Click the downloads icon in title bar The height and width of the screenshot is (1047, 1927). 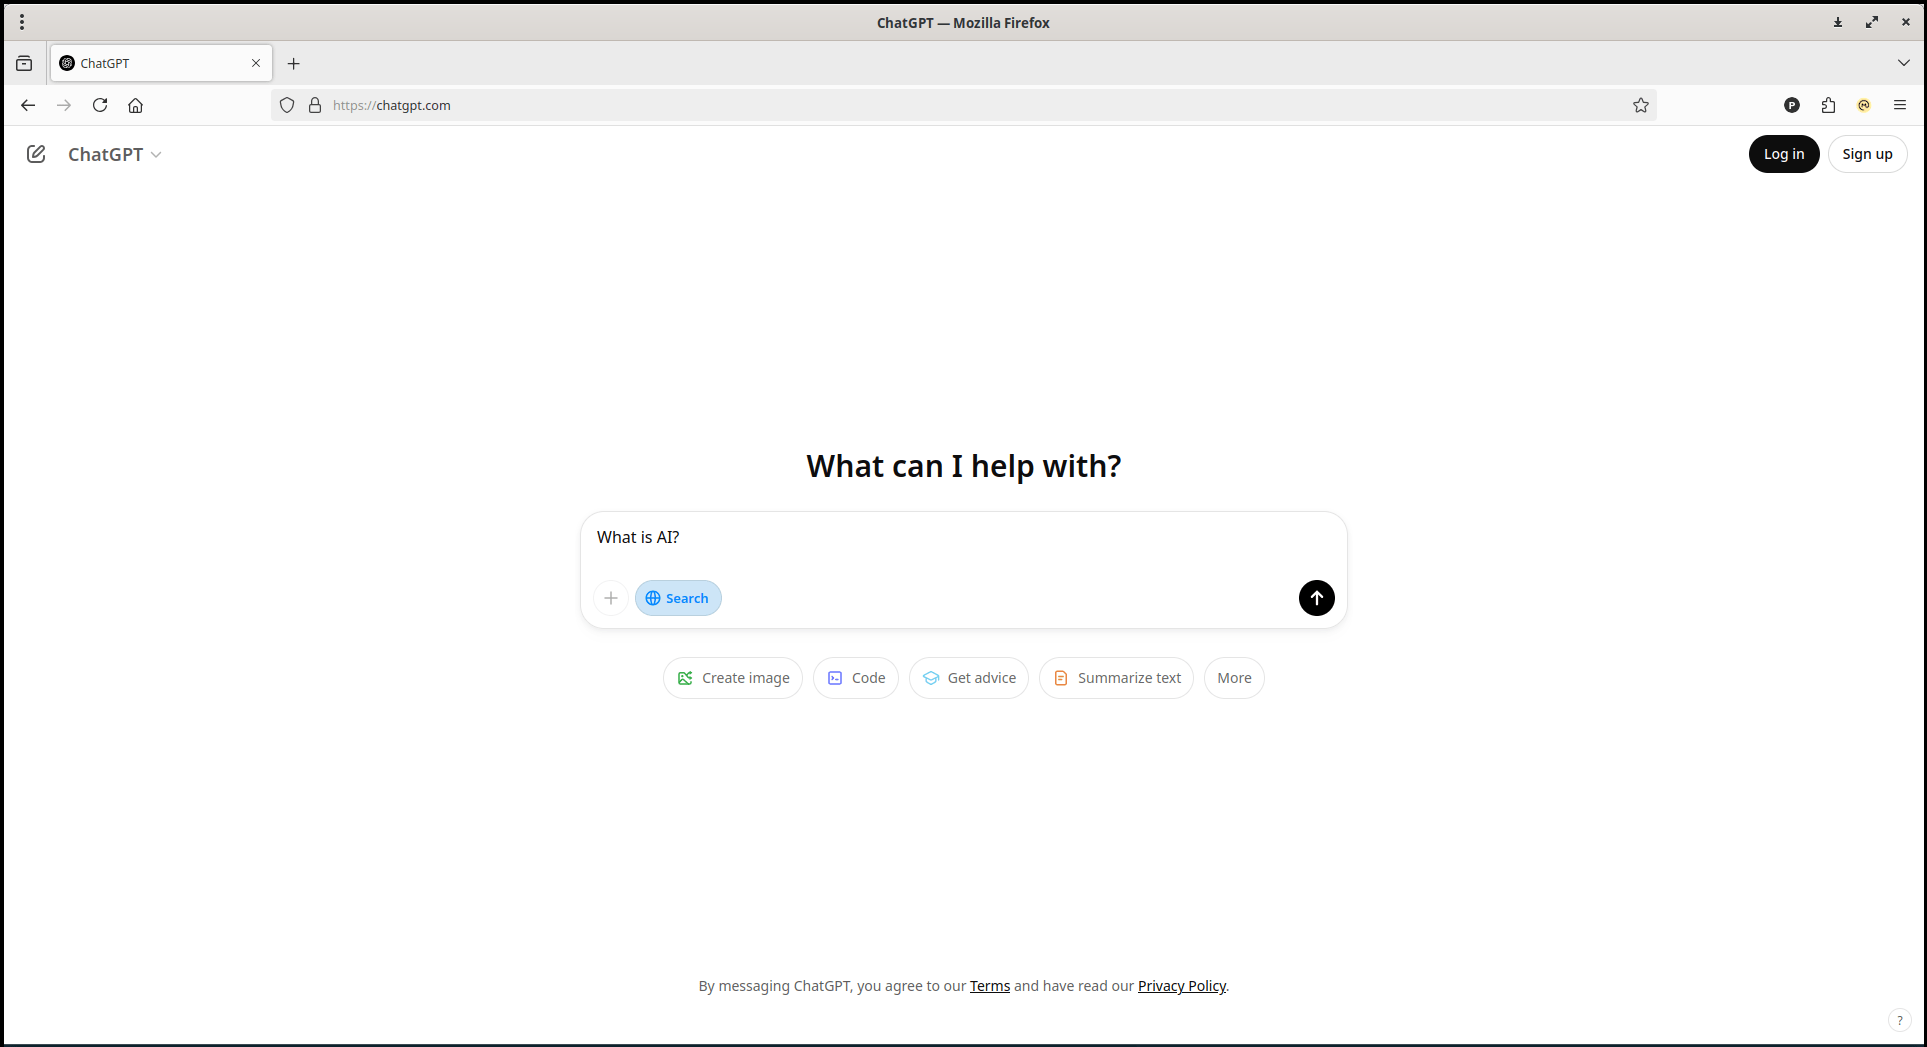1837,22
